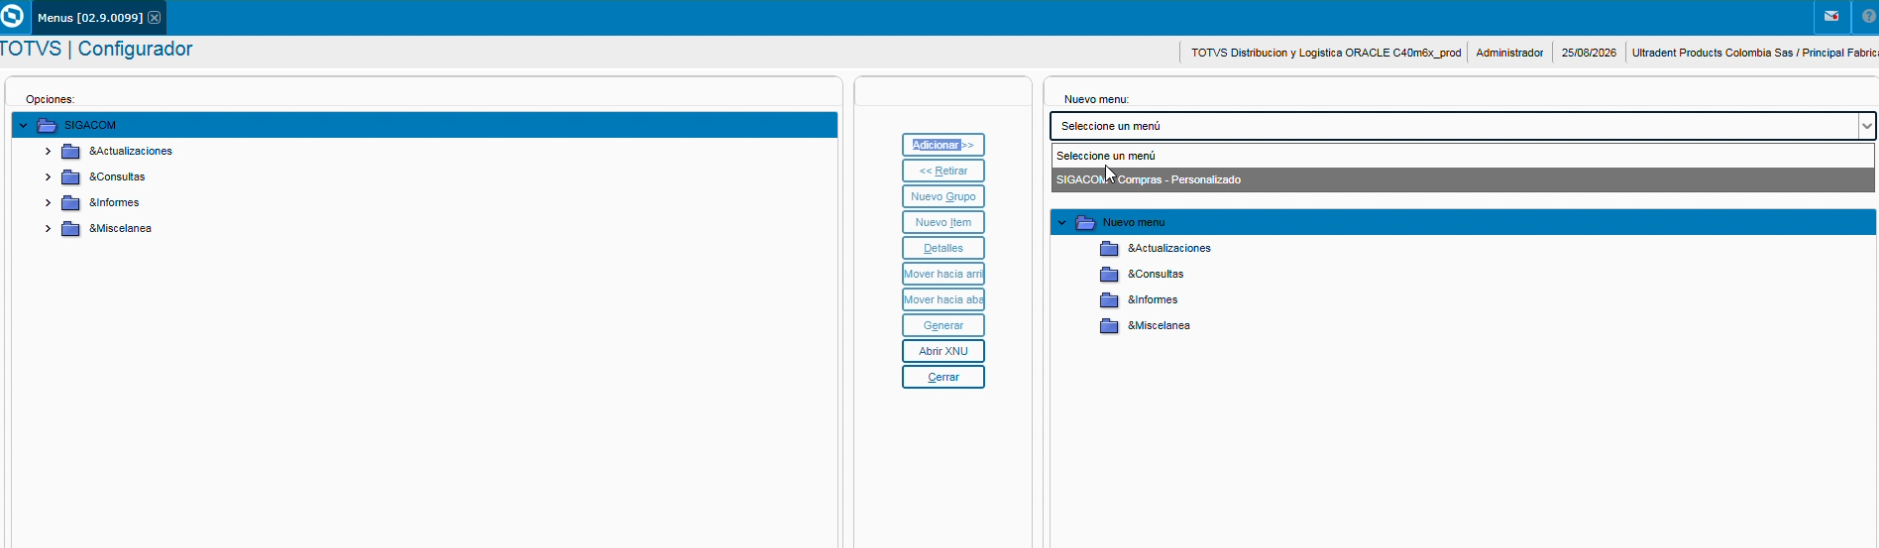The width and height of the screenshot is (1879, 548).
Task: Toggle the Nuevo menu combo box arrow
Action: click(1866, 126)
